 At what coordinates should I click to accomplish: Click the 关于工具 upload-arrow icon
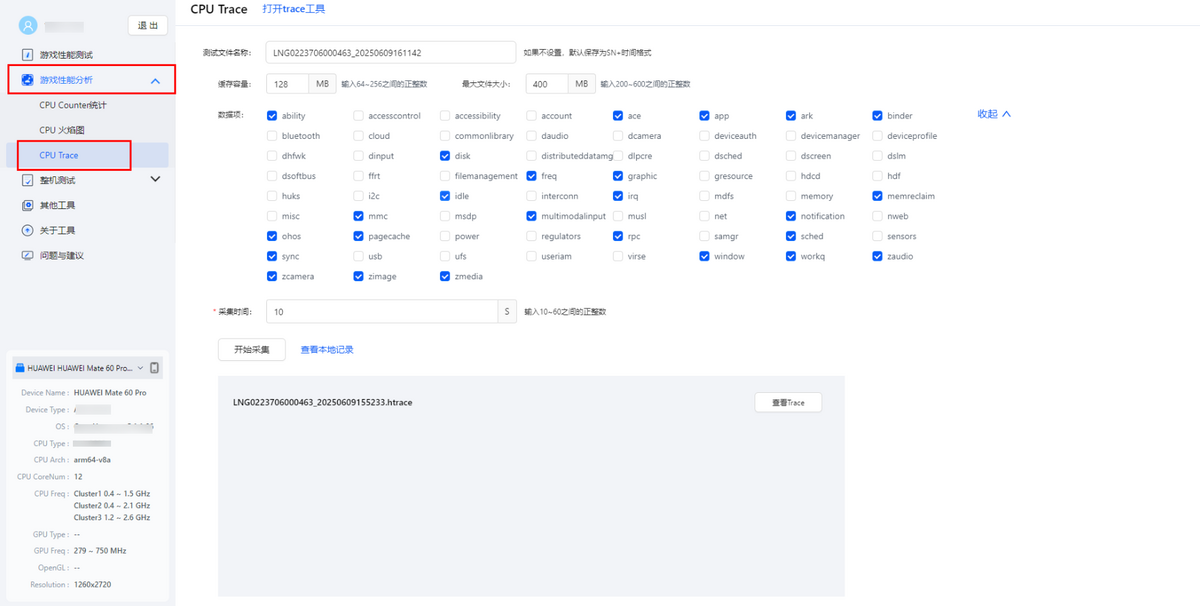tap(28, 230)
